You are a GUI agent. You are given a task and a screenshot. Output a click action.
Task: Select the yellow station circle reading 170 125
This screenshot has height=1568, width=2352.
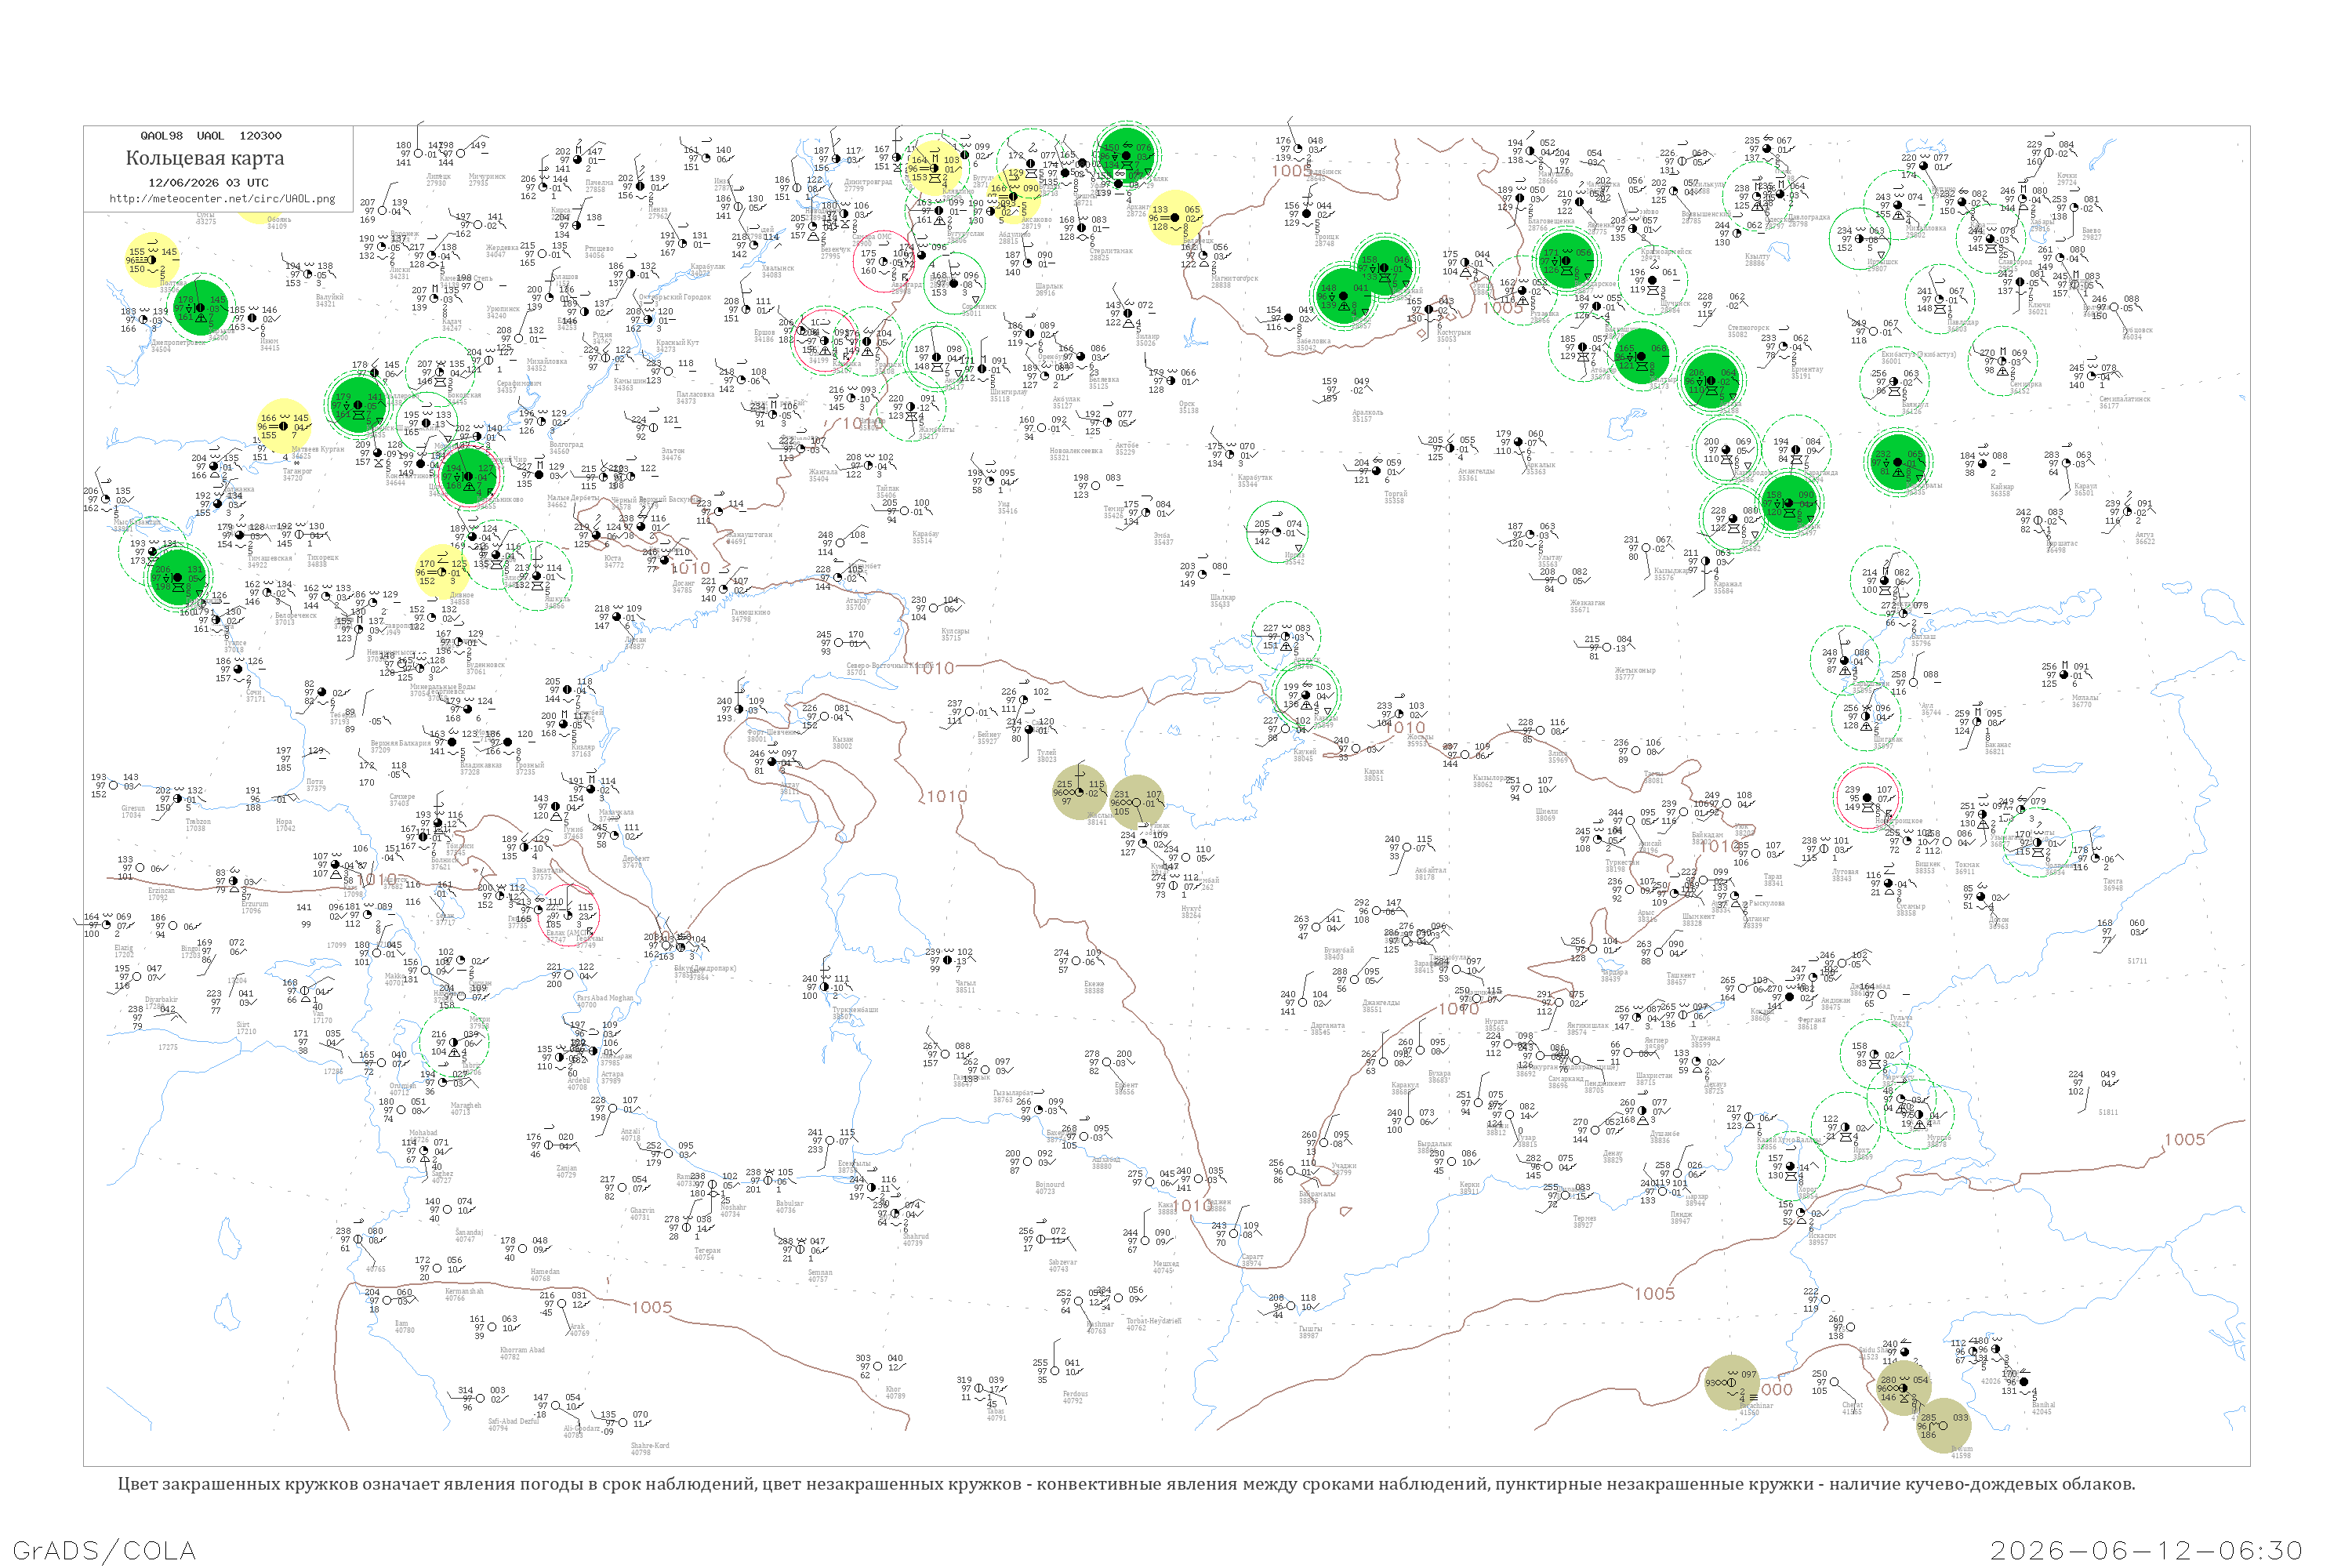pyautogui.click(x=442, y=571)
